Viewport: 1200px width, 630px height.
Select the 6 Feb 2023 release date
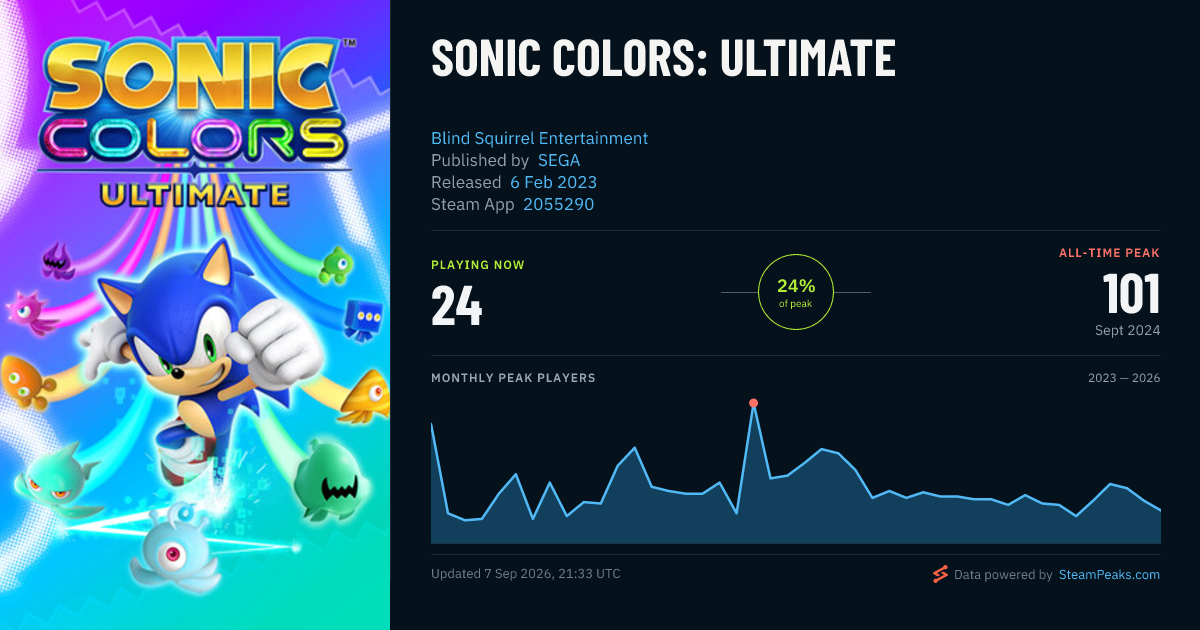pos(553,182)
